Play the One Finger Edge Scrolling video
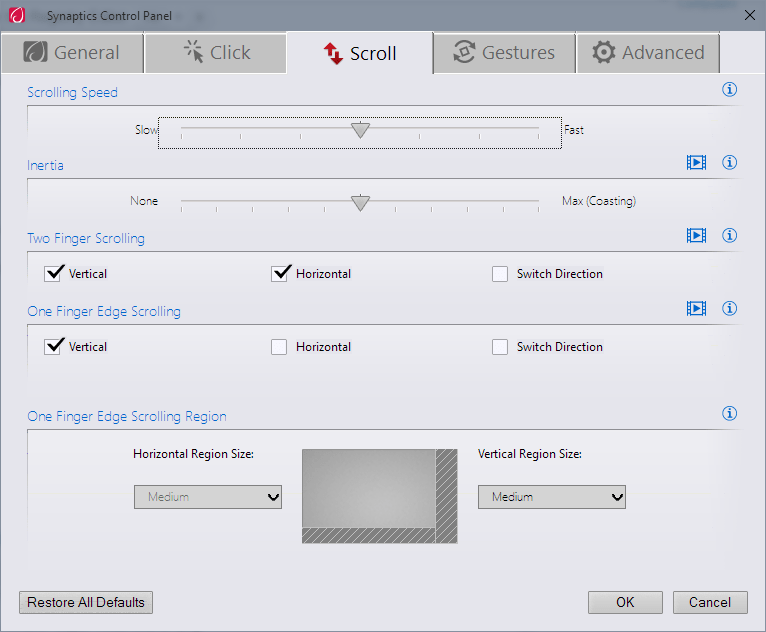The width and height of the screenshot is (766, 632). click(x=696, y=308)
